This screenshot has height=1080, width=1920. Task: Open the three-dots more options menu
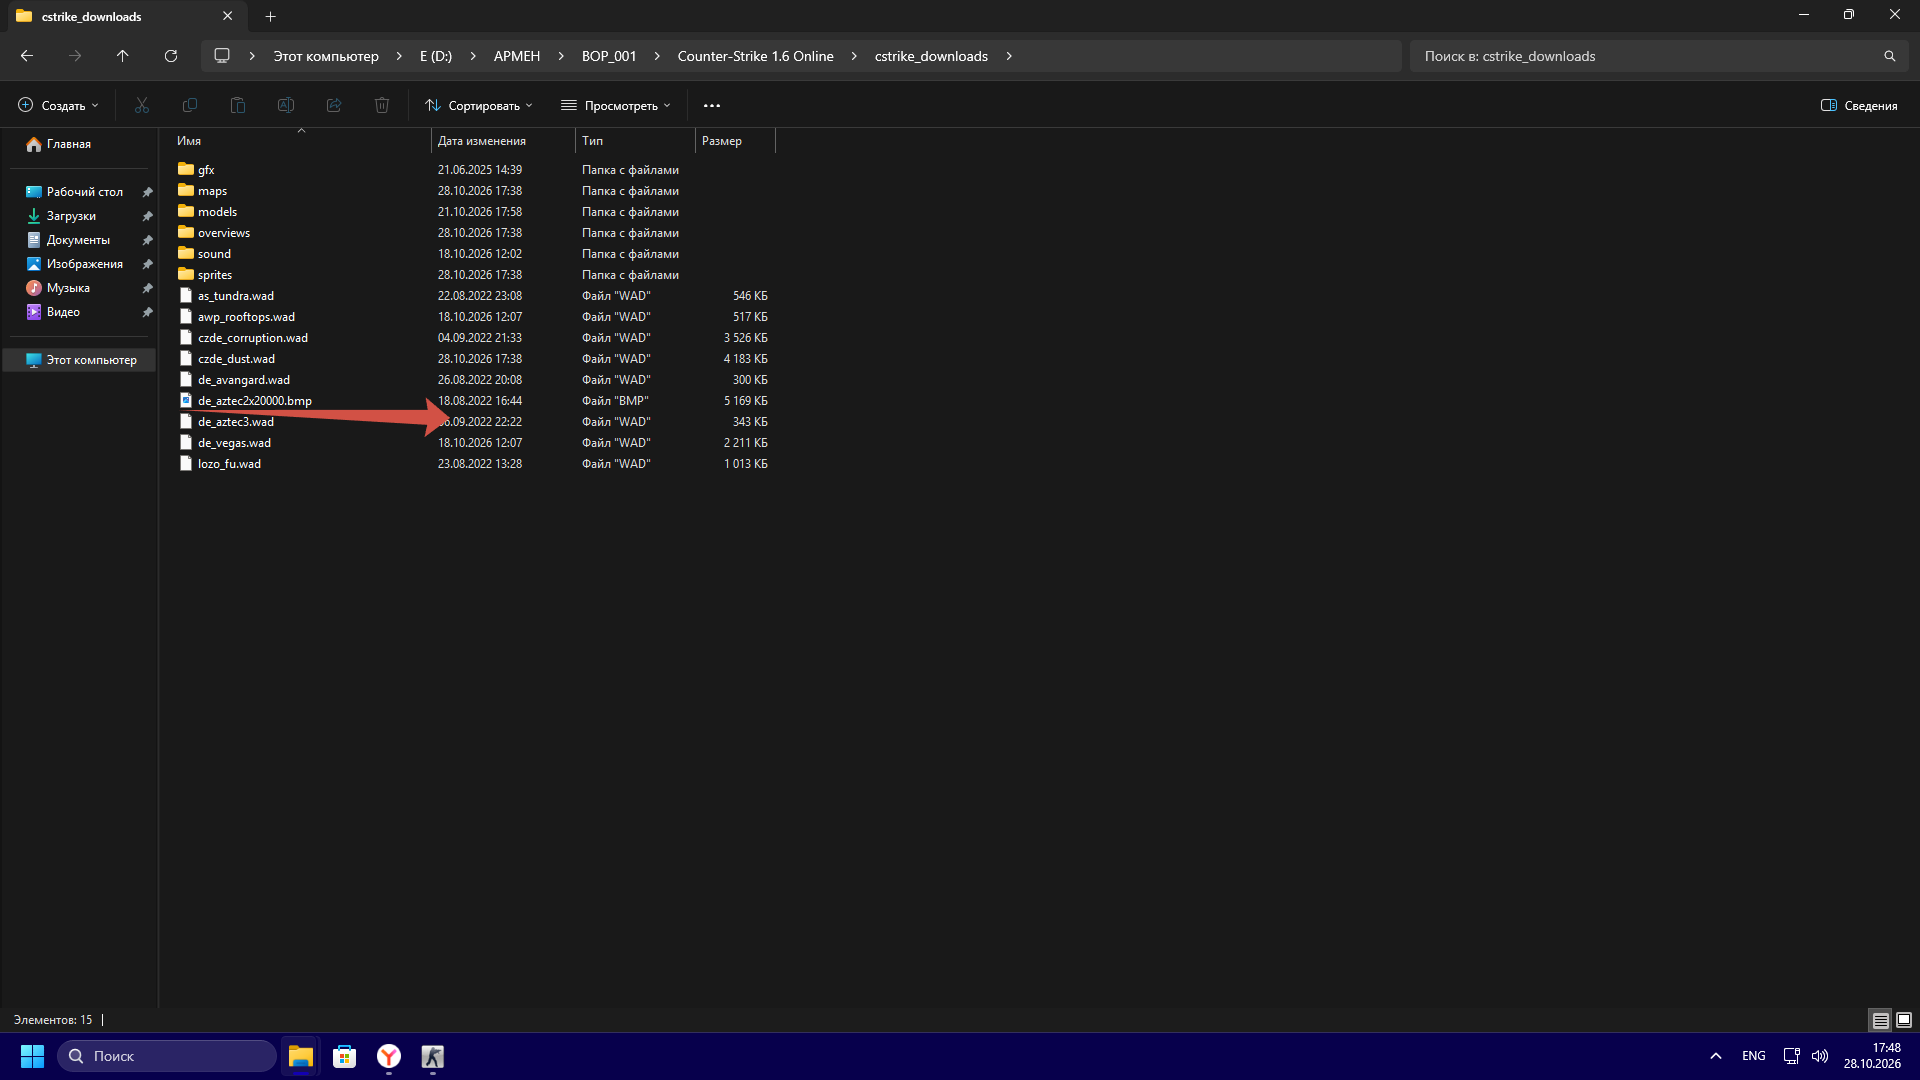(x=712, y=105)
